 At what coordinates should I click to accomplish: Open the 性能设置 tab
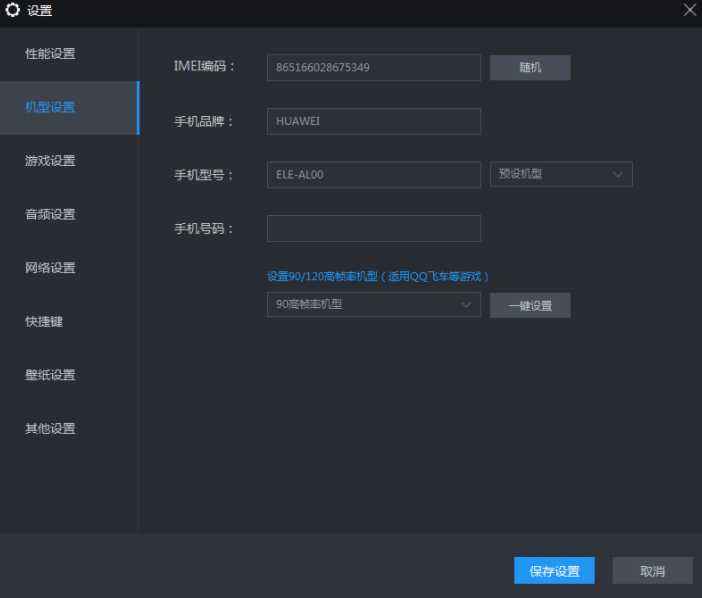(x=50, y=53)
